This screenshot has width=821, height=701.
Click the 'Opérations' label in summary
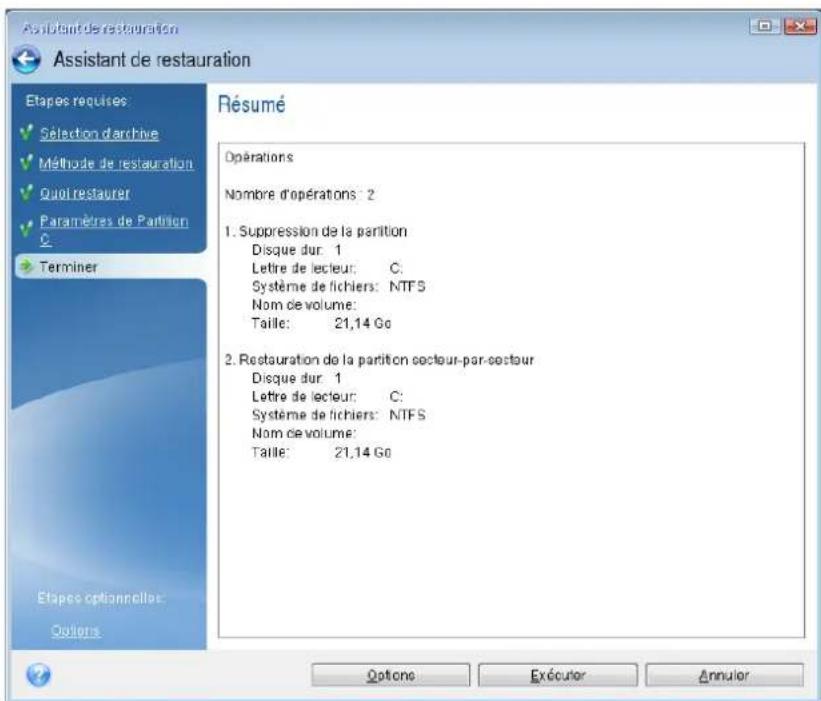(259, 157)
